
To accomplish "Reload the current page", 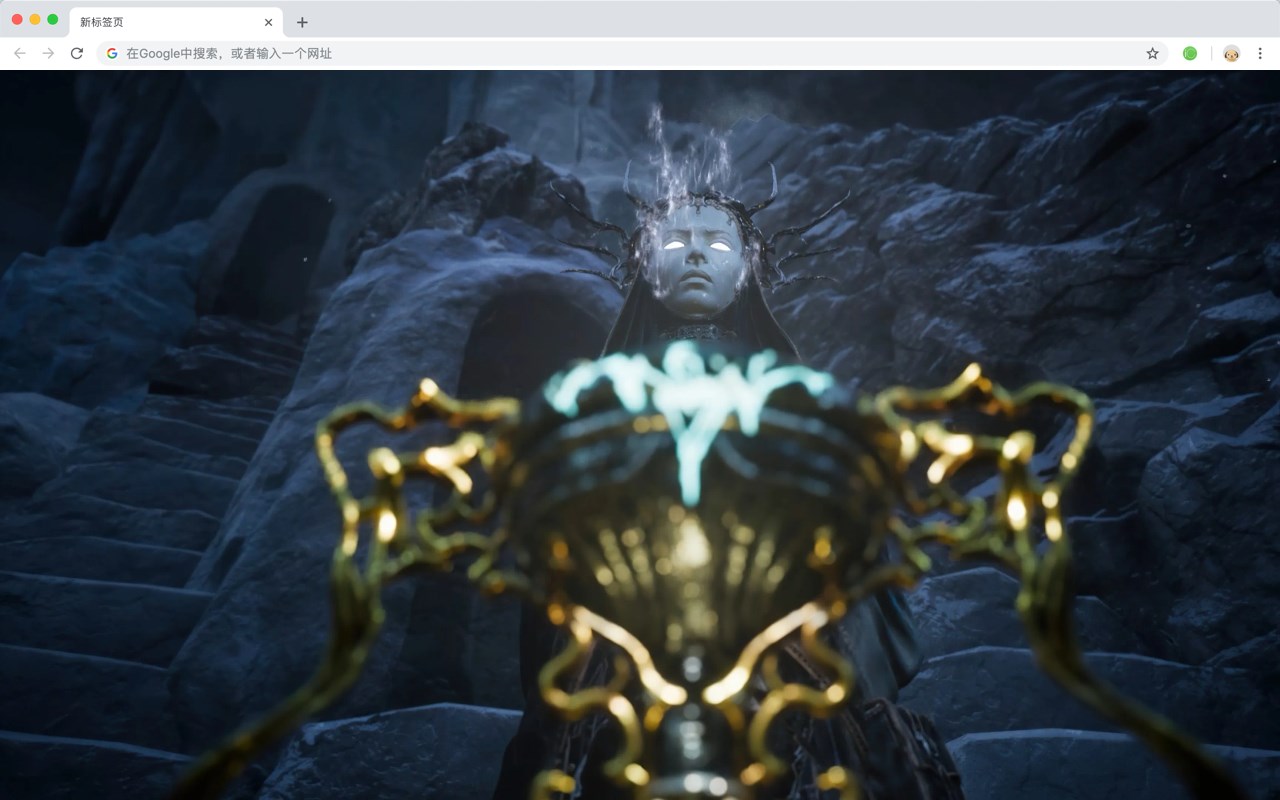I will pos(77,53).
